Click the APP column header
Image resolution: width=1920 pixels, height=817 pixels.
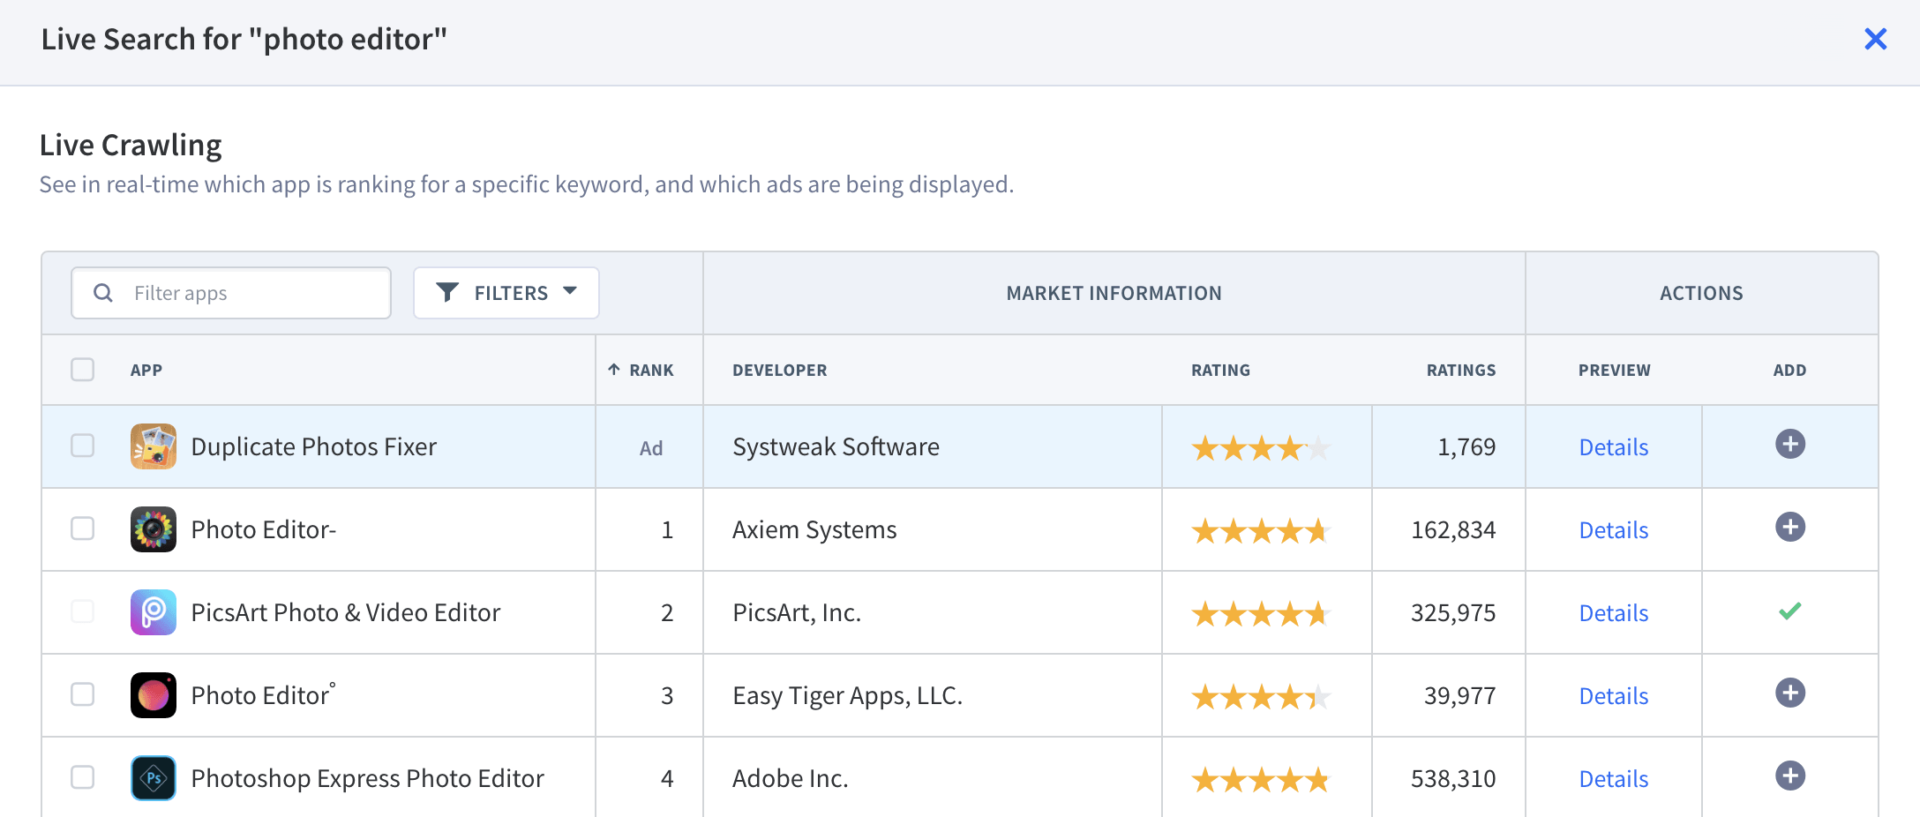click(x=146, y=370)
